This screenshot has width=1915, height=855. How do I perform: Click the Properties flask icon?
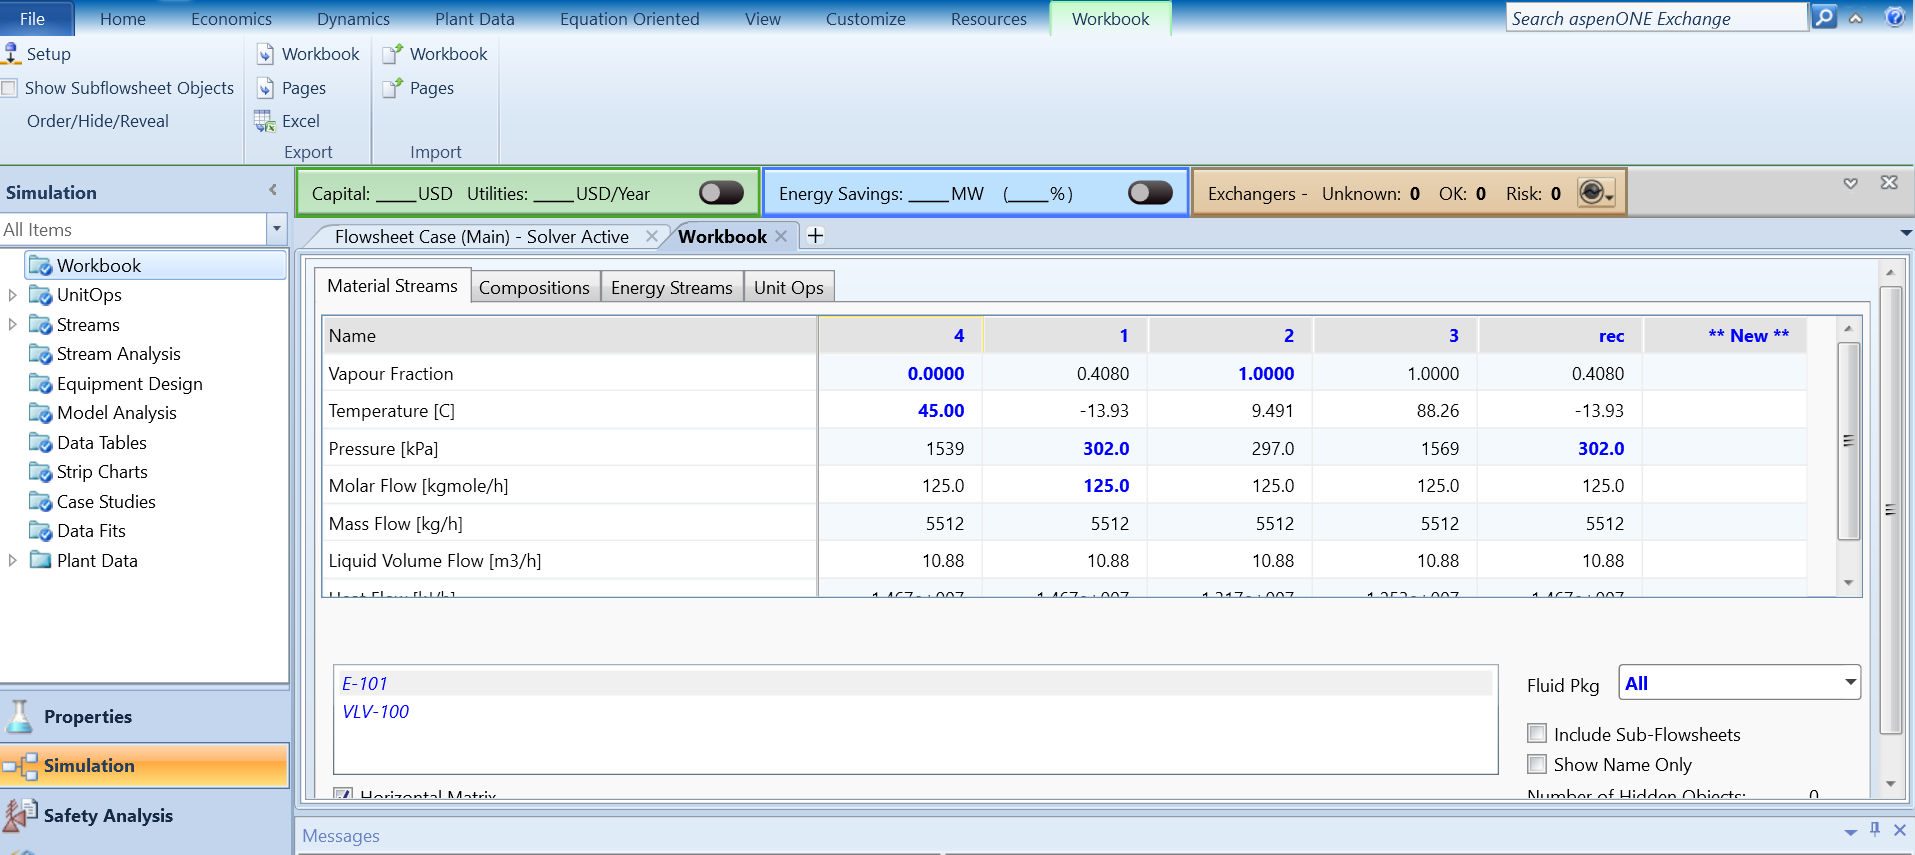point(19,716)
